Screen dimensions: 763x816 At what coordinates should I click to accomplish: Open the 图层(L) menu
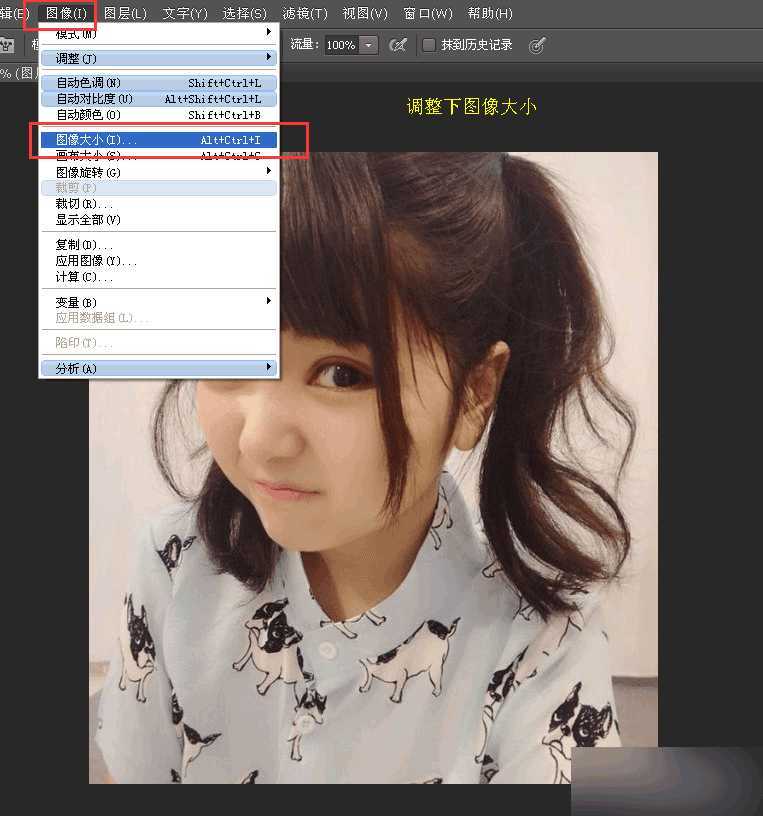pyautogui.click(x=125, y=13)
